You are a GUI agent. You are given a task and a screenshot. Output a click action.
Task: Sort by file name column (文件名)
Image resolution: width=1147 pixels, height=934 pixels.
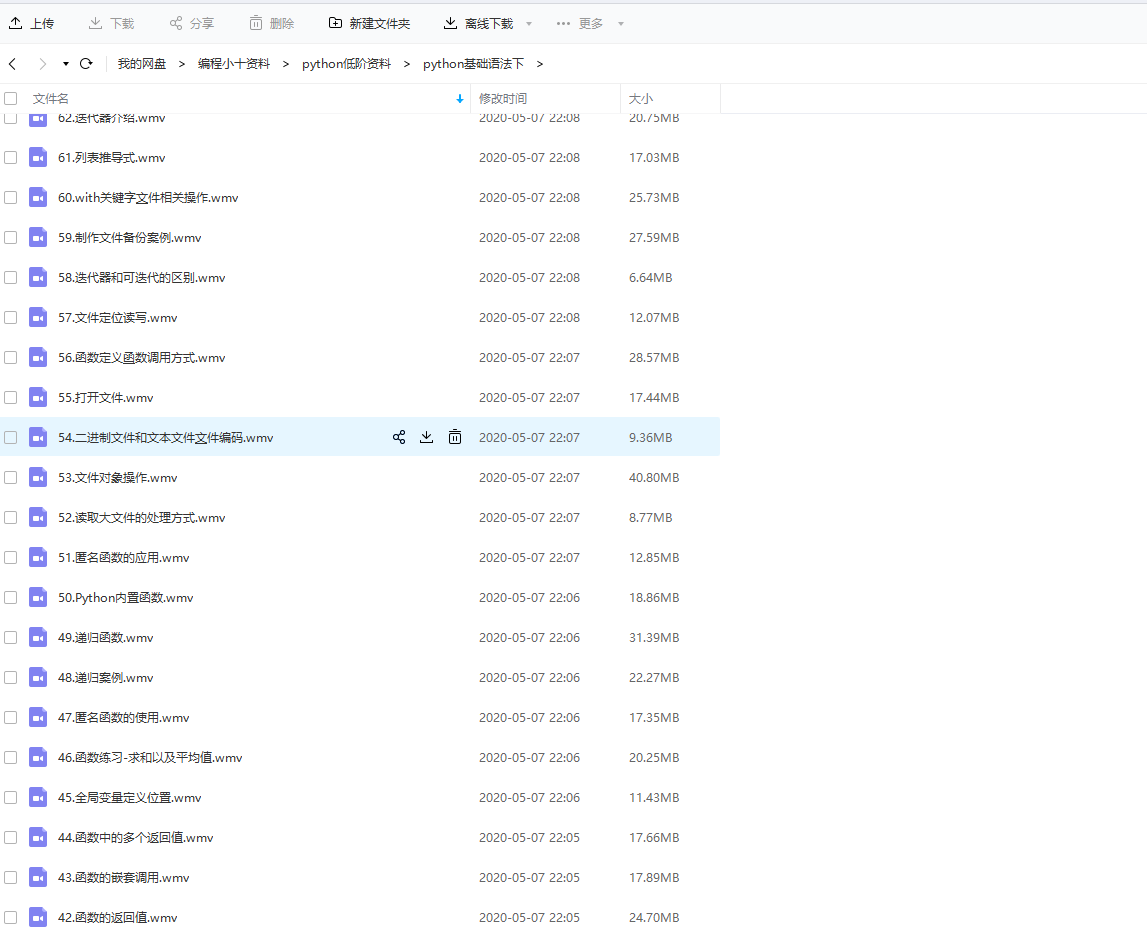coord(50,98)
